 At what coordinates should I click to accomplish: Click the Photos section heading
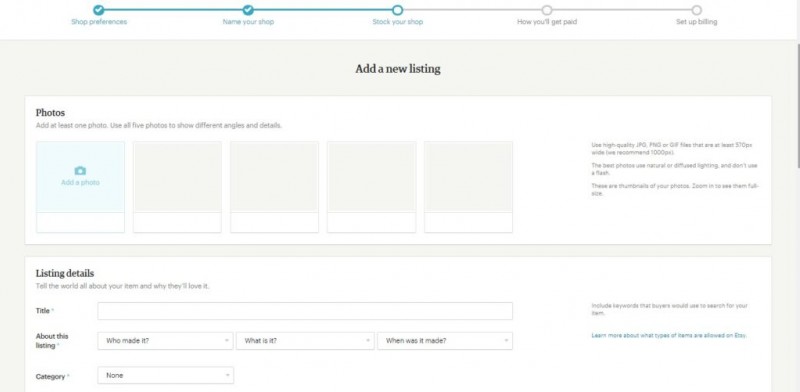click(x=50, y=113)
